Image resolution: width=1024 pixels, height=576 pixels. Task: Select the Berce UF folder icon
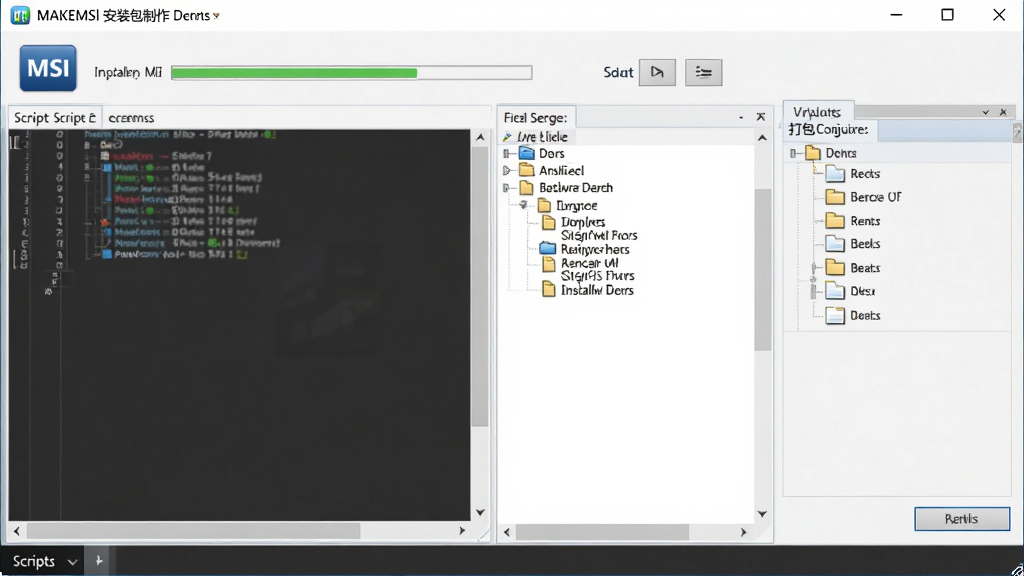835,197
